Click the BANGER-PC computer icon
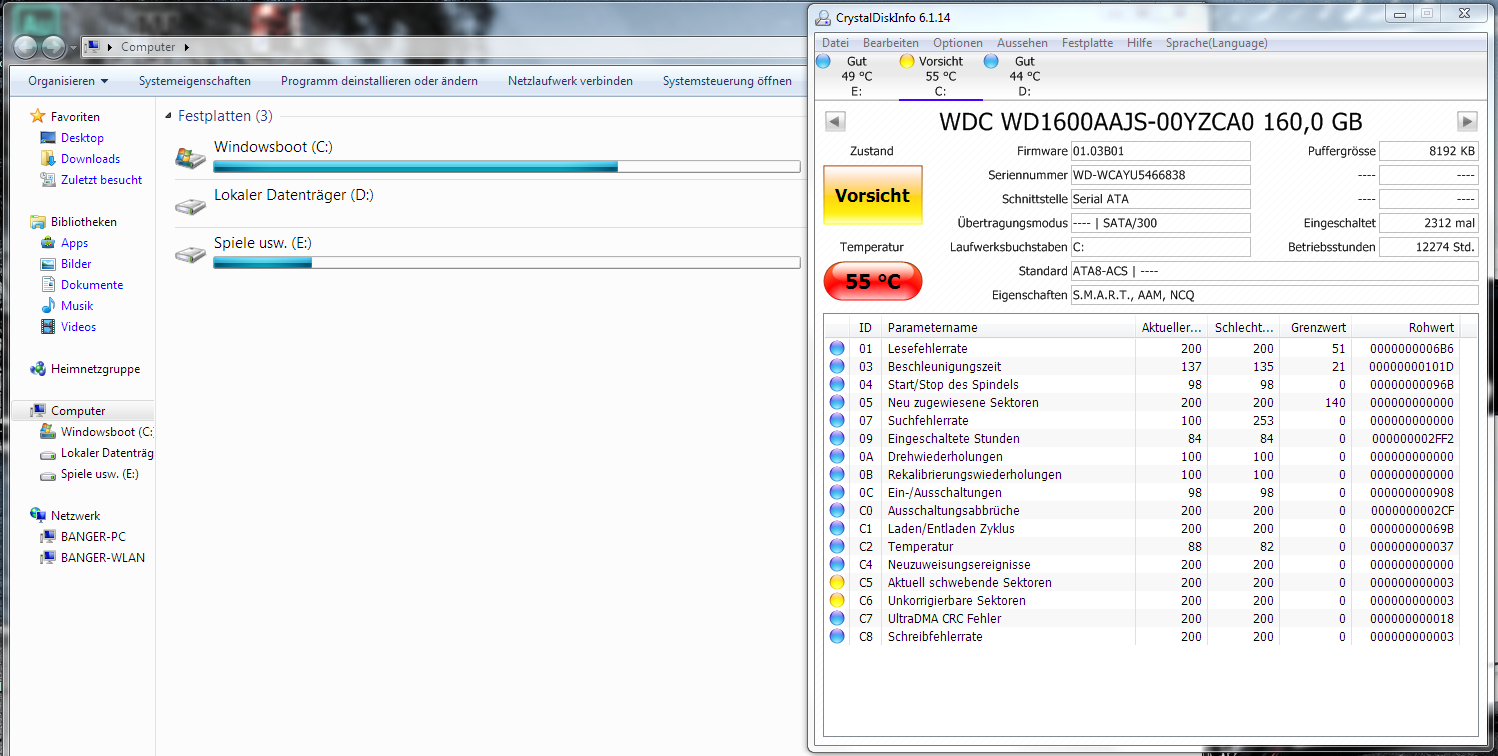The height and width of the screenshot is (756, 1498). (48, 537)
